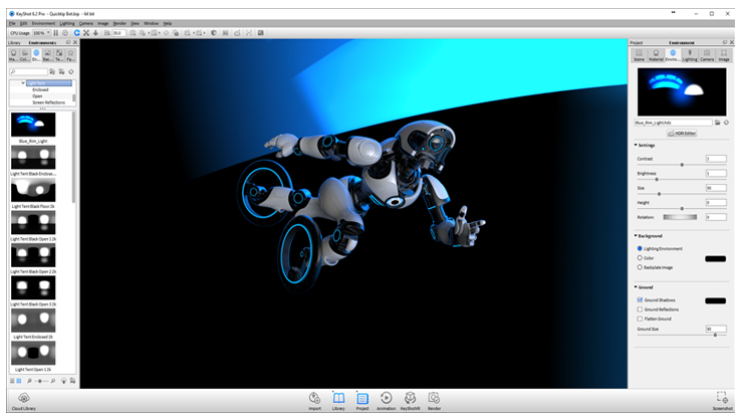This screenshot has width=743, height=419.
Task: Collapse the Ground section
Action: 636,287
